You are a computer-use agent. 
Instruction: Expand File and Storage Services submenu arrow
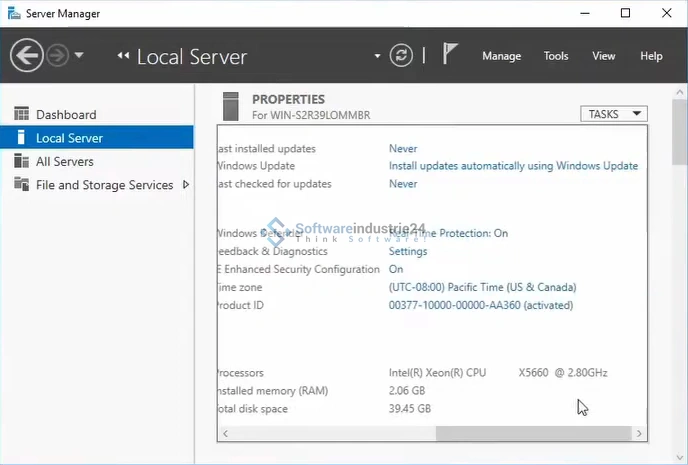(186, 185)
